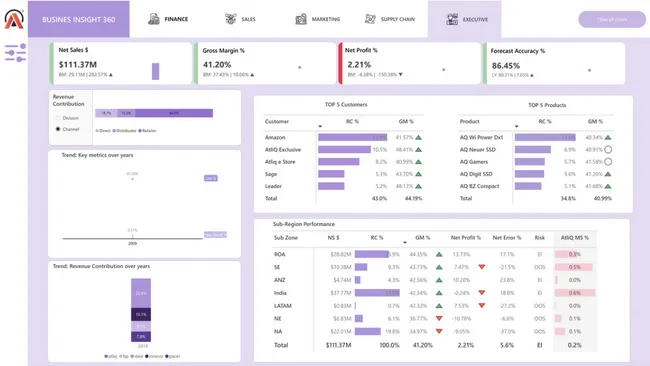Image resolution: width=650 pixels, height=366 pixels.
Task: Click the Distributor segment in revenue bar
Action: (126, 113)
